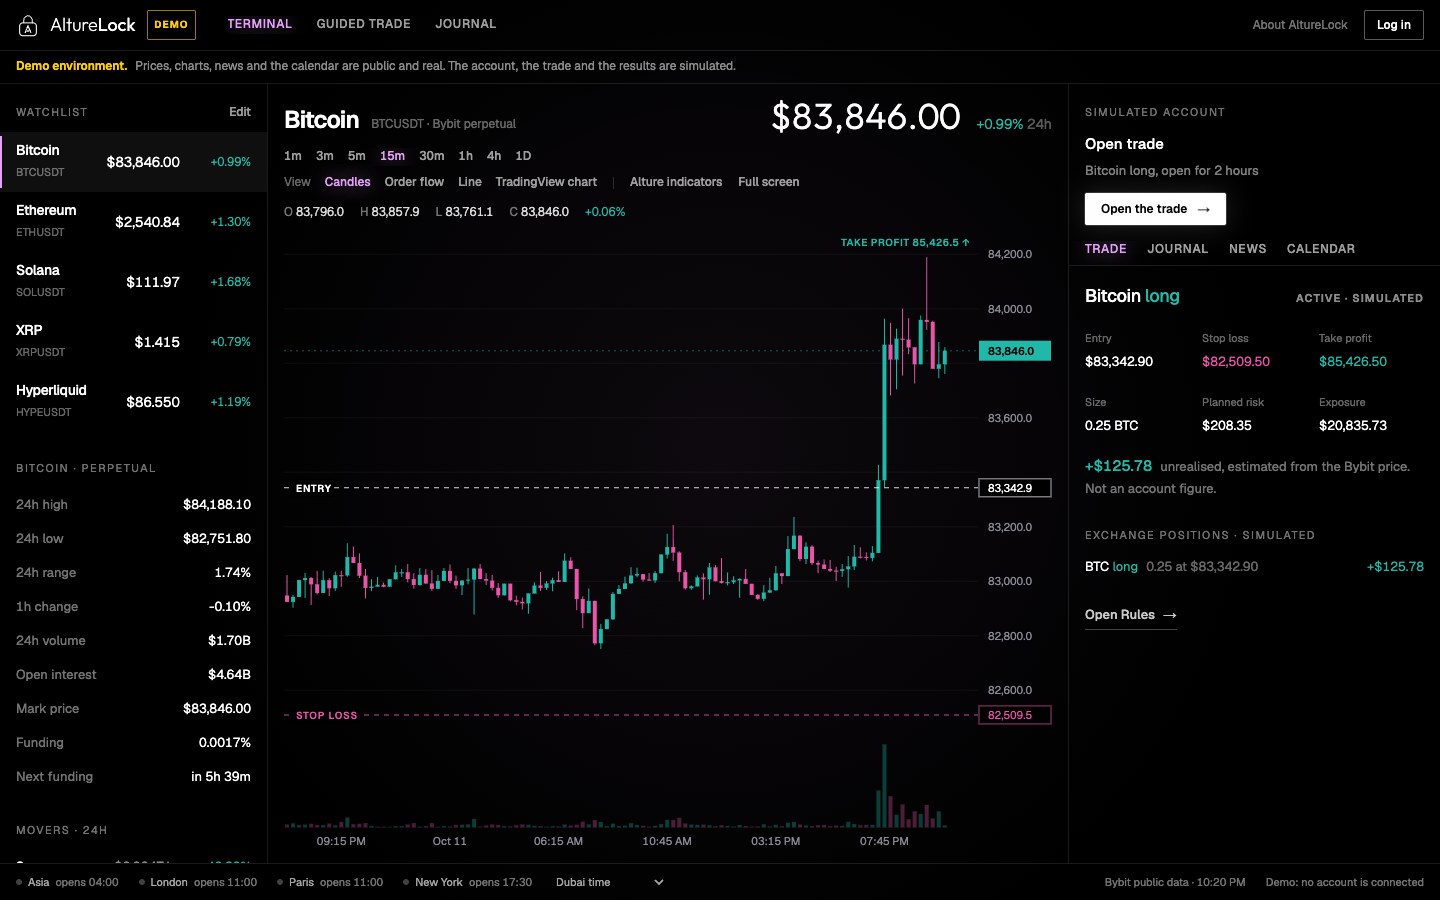Open the Journal tab in account panel
Viewport: 1440px width, 900px height.
coord(1178,249)
